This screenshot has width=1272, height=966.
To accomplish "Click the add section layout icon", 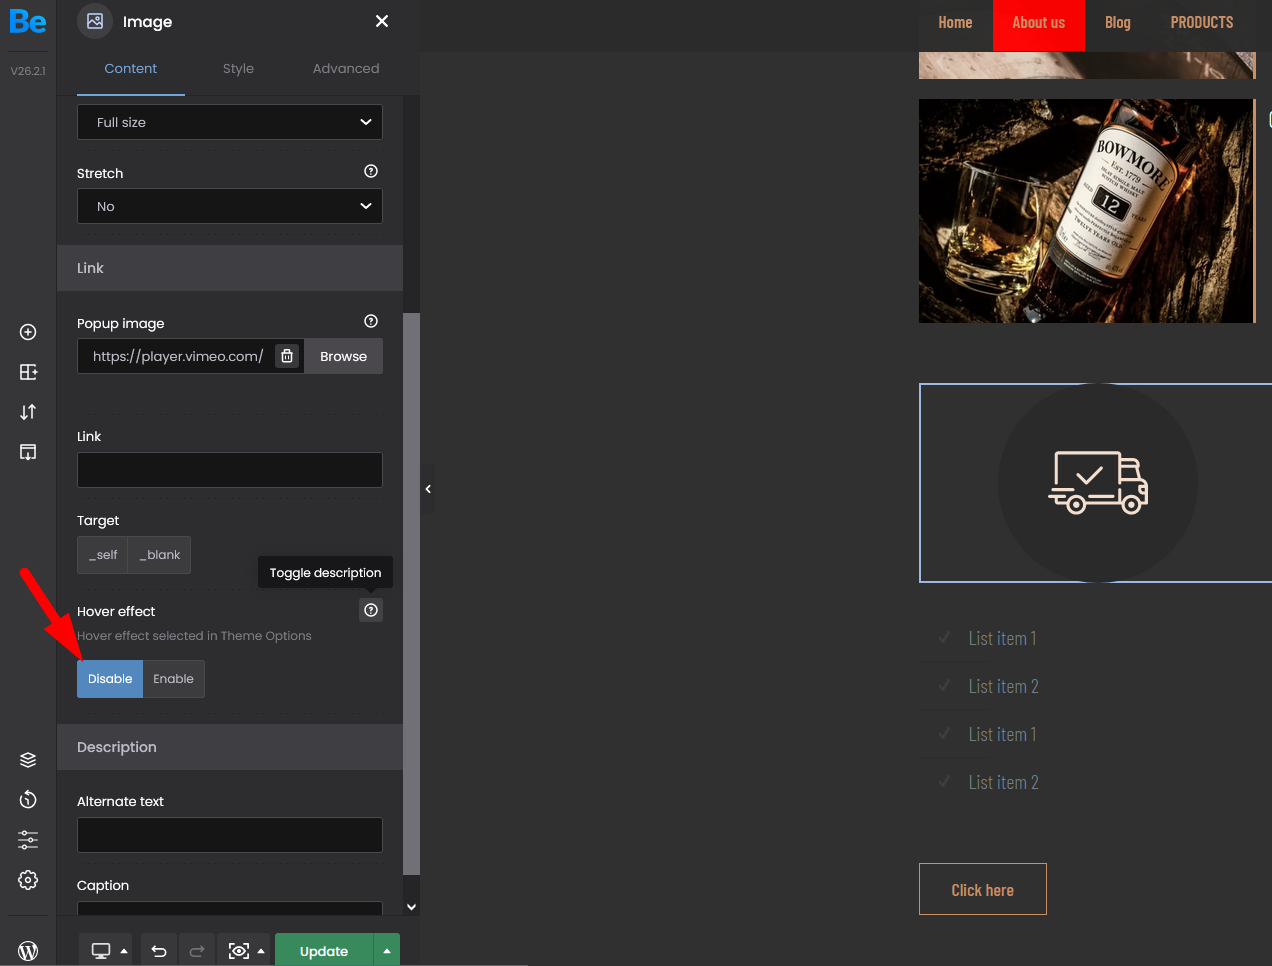I will 28,372.
